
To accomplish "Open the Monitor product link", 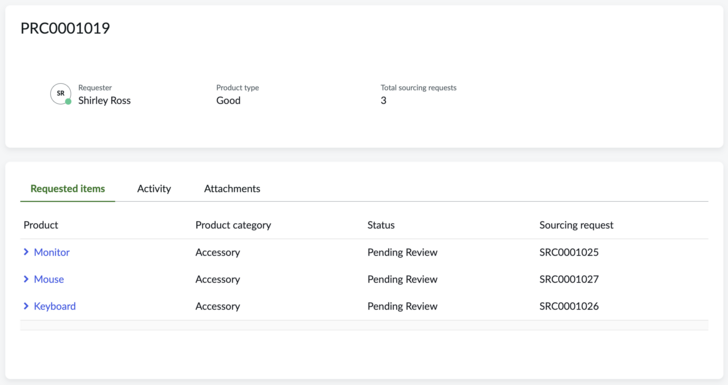I will point(52,252).
